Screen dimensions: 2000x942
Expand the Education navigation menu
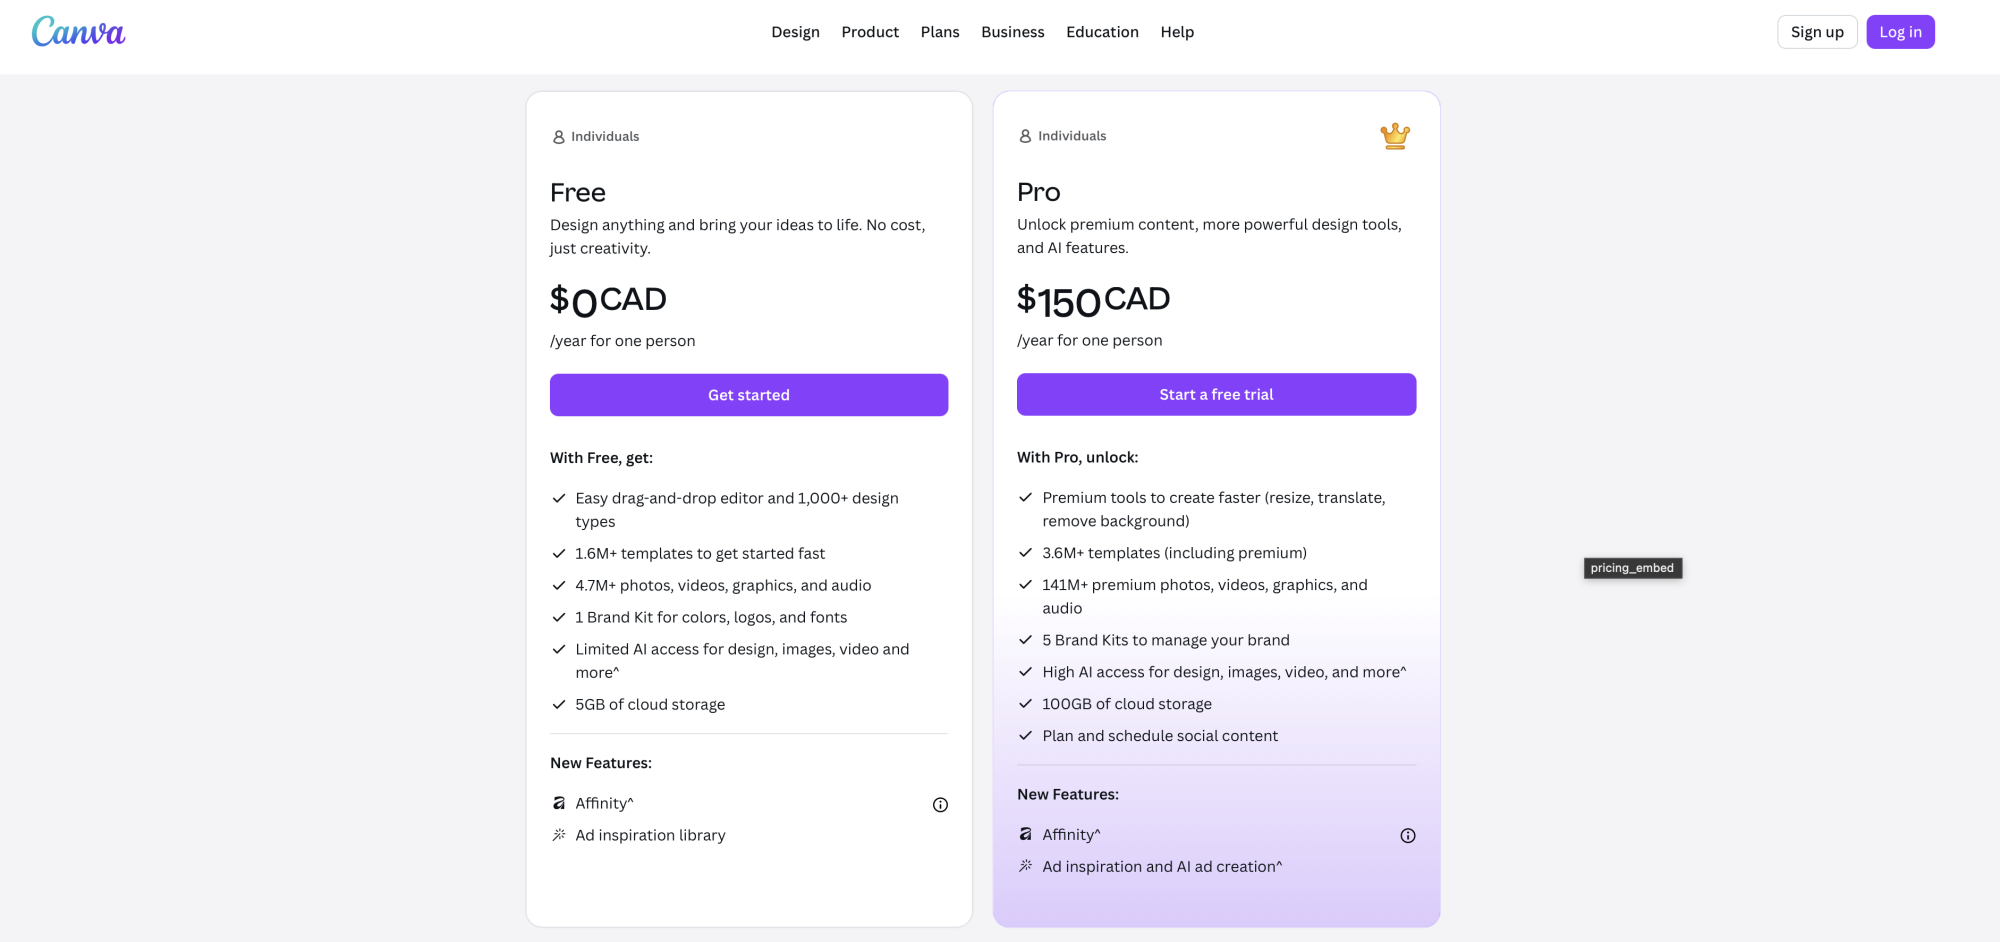pyautogui.click(x=1102, y=32)
